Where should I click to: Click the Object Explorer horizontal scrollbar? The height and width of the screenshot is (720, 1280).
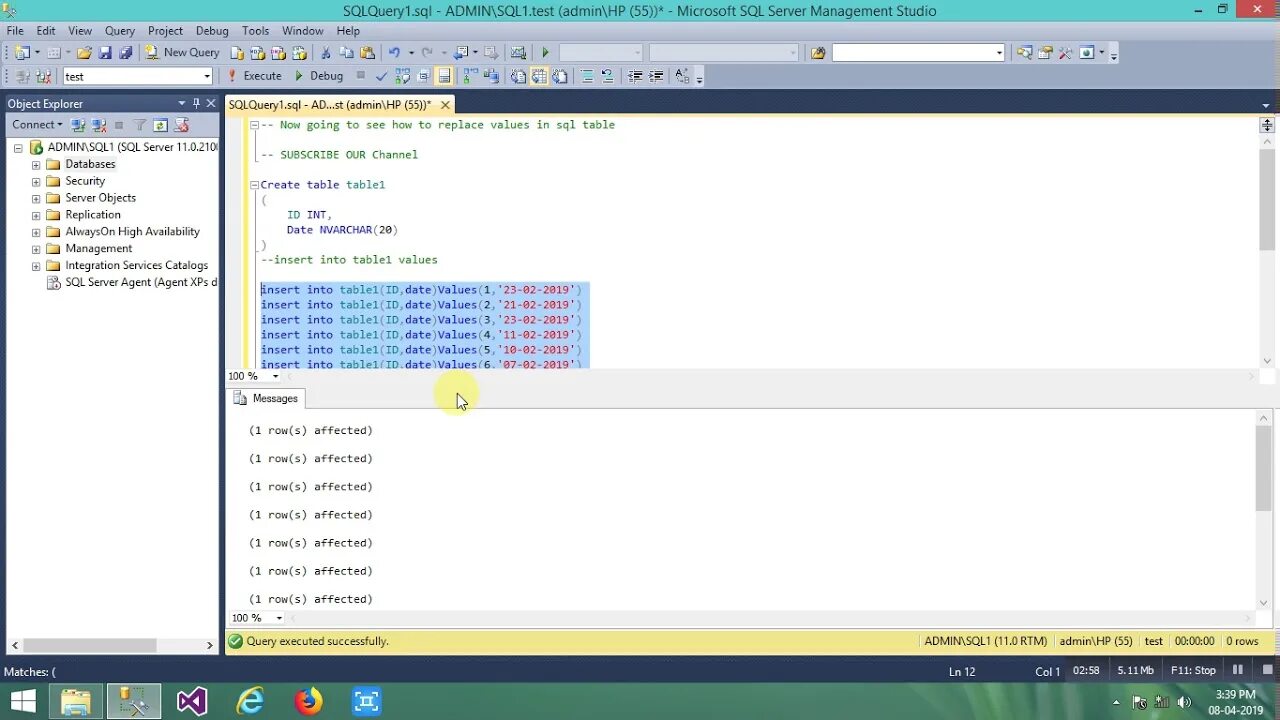pyautogui.click(x=90, y=645)
